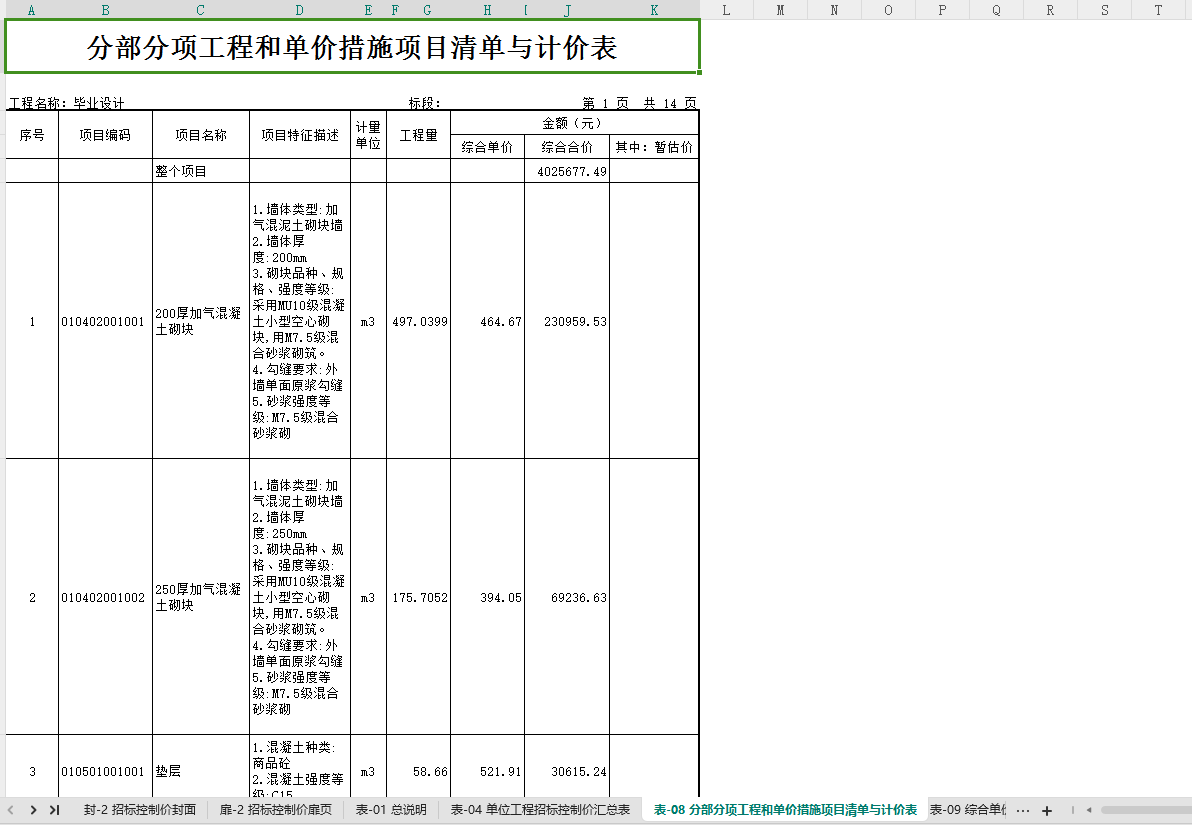Click the 第 1 页 共 14 页 text

pyautogui.click(x=639, y=103)
